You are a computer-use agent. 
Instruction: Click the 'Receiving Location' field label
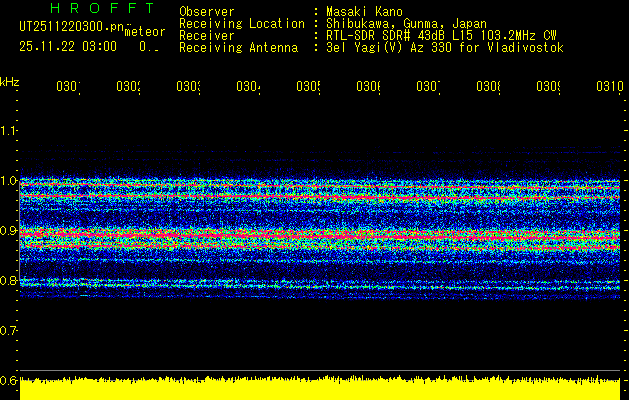[242, 23]
